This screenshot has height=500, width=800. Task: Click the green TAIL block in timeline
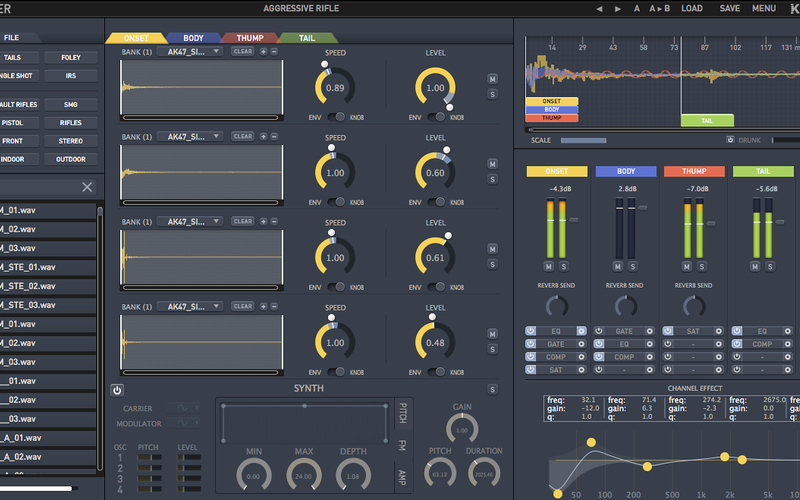707,120
